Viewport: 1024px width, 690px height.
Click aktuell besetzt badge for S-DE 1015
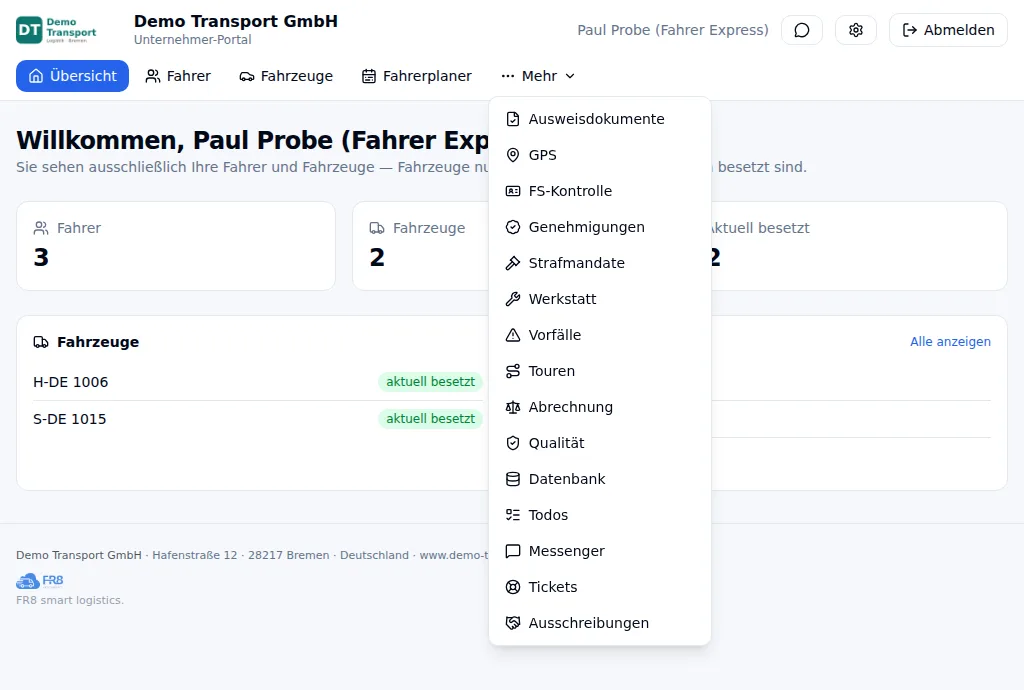[x=430, y=419]
